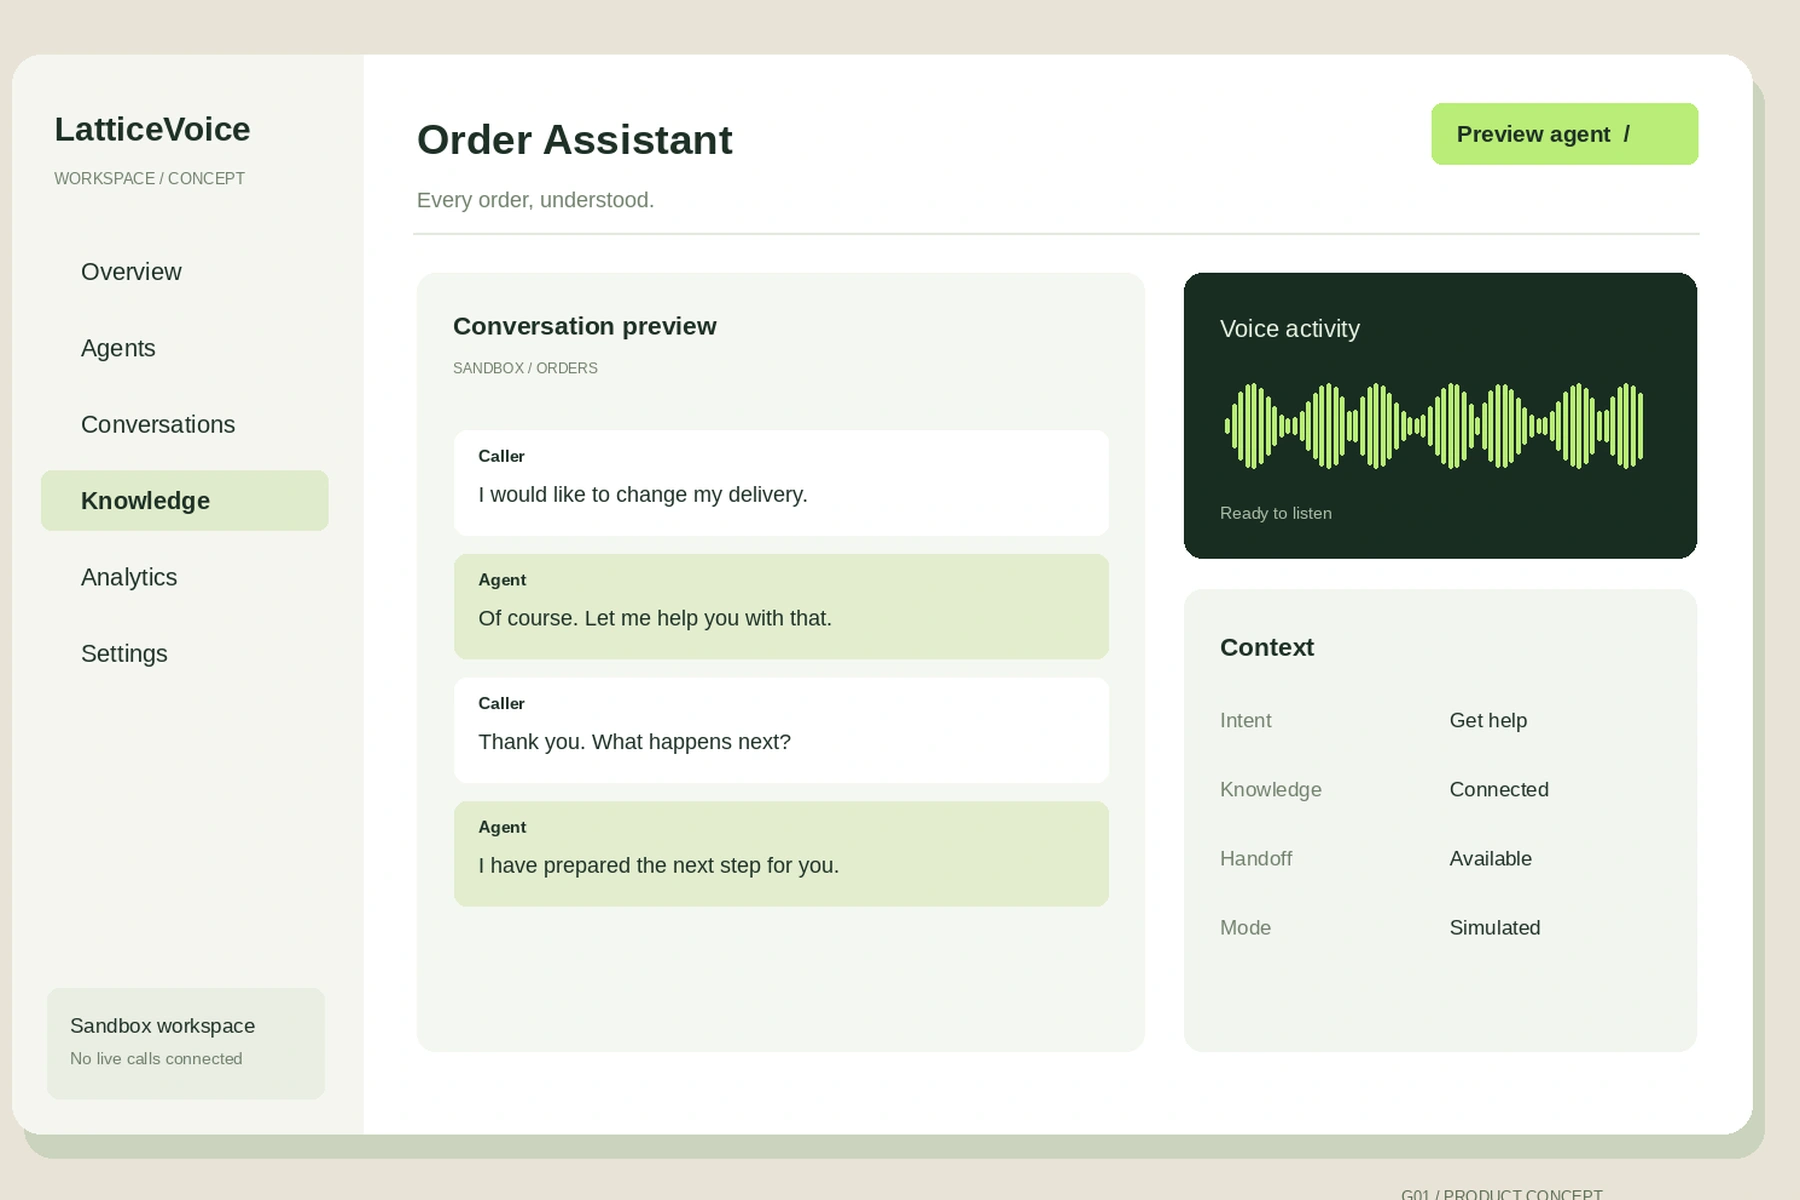Screen dimensions: 1800x1200
Task: Click the "No live calls connected" text
Action: tap(156, 1058)
